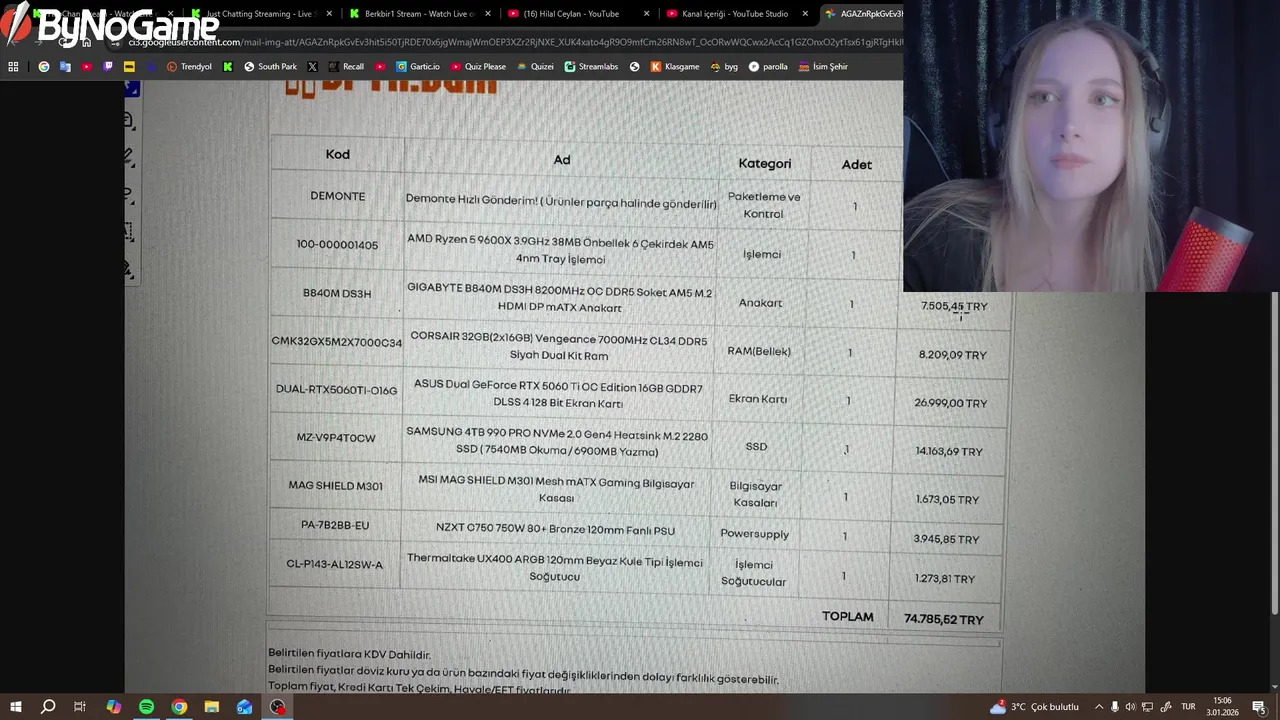Select the DEMONTE code cell

[338, 196]
